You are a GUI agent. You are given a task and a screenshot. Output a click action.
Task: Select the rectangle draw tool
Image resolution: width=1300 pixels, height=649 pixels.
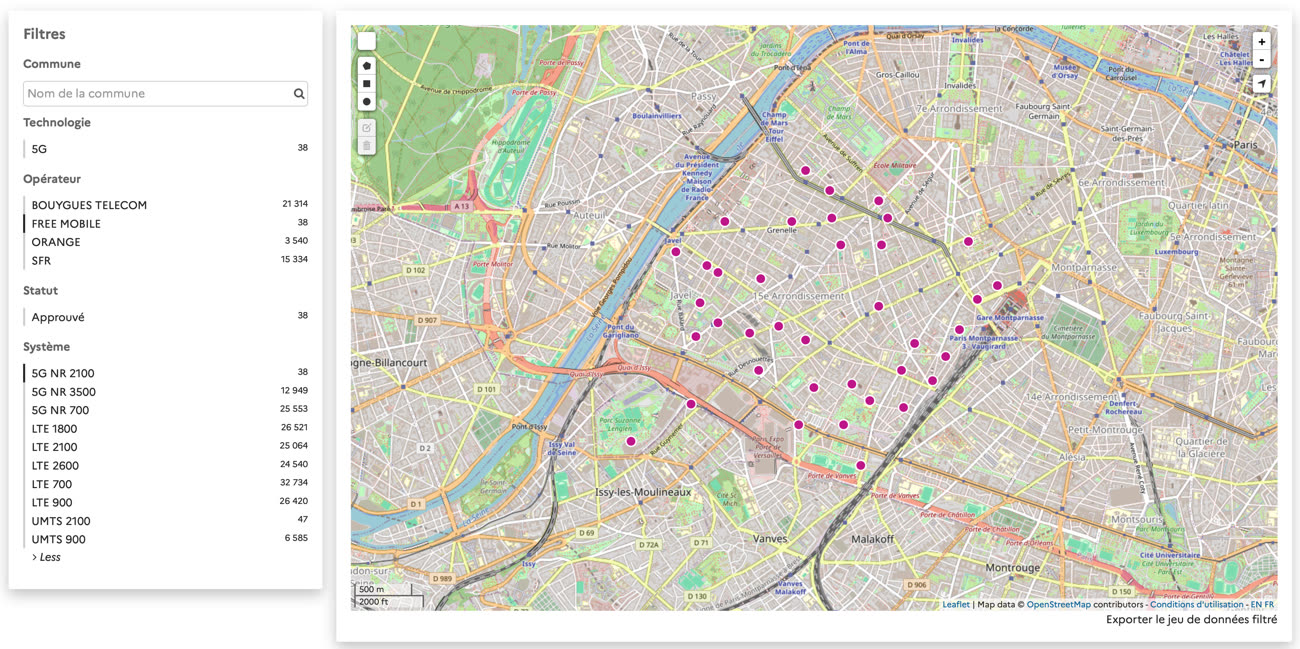click(366, 84)
